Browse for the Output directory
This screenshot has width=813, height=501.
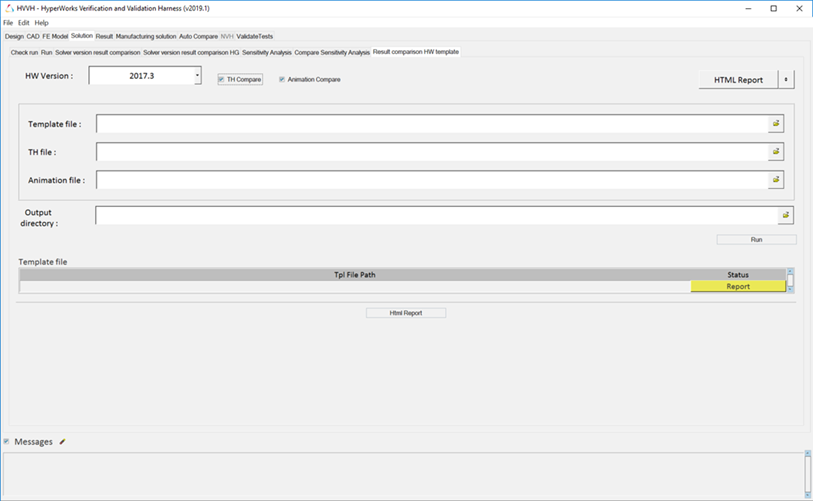[x=786, y=215]
